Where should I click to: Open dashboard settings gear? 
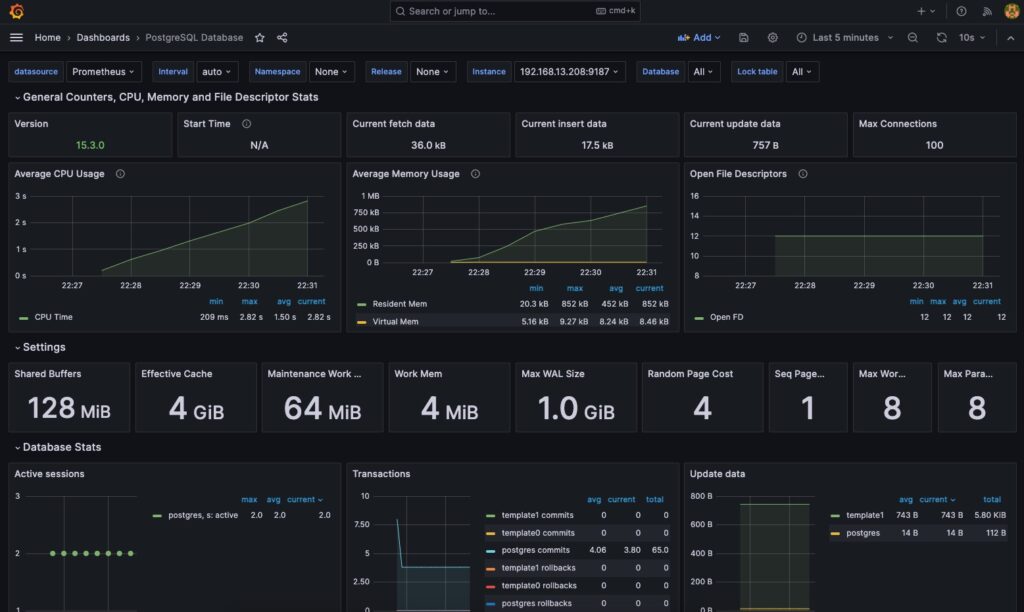pyautogui.click(x=773, y=38)
